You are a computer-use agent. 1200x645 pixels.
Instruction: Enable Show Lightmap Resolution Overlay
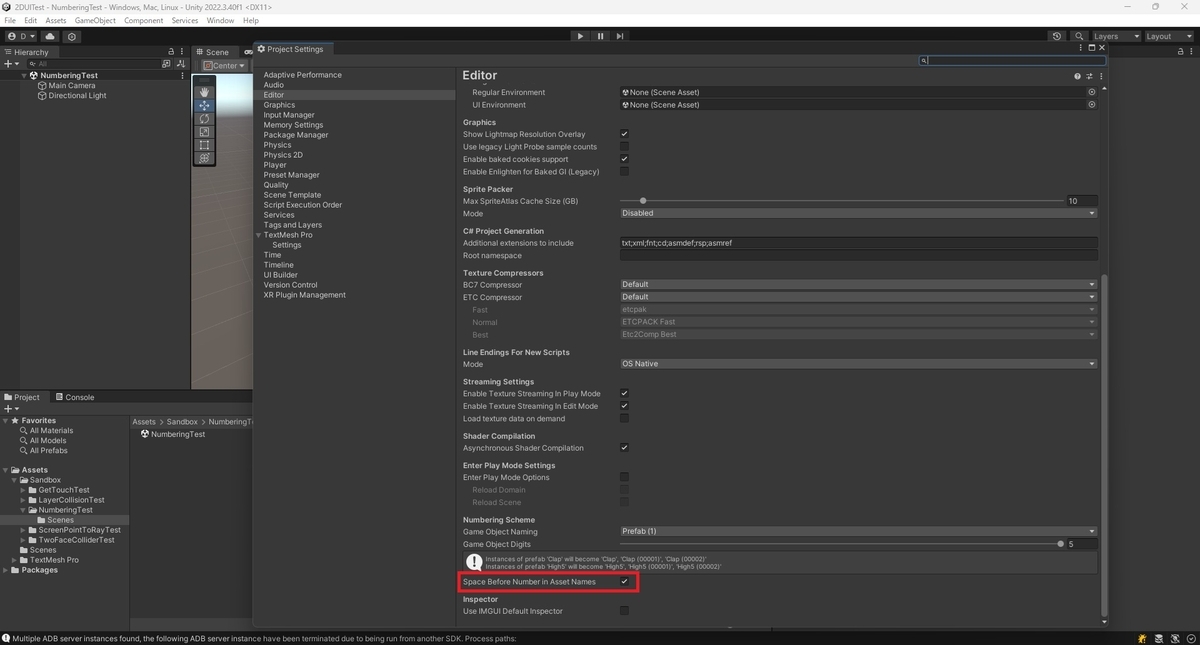624,134
